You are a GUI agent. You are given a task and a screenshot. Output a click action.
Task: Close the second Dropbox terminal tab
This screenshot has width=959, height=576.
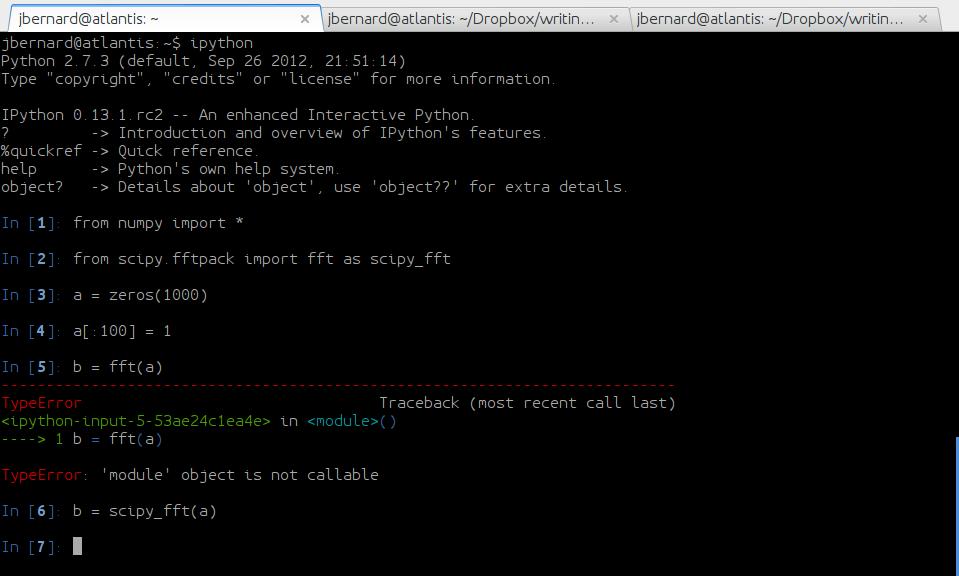(615, 18)
